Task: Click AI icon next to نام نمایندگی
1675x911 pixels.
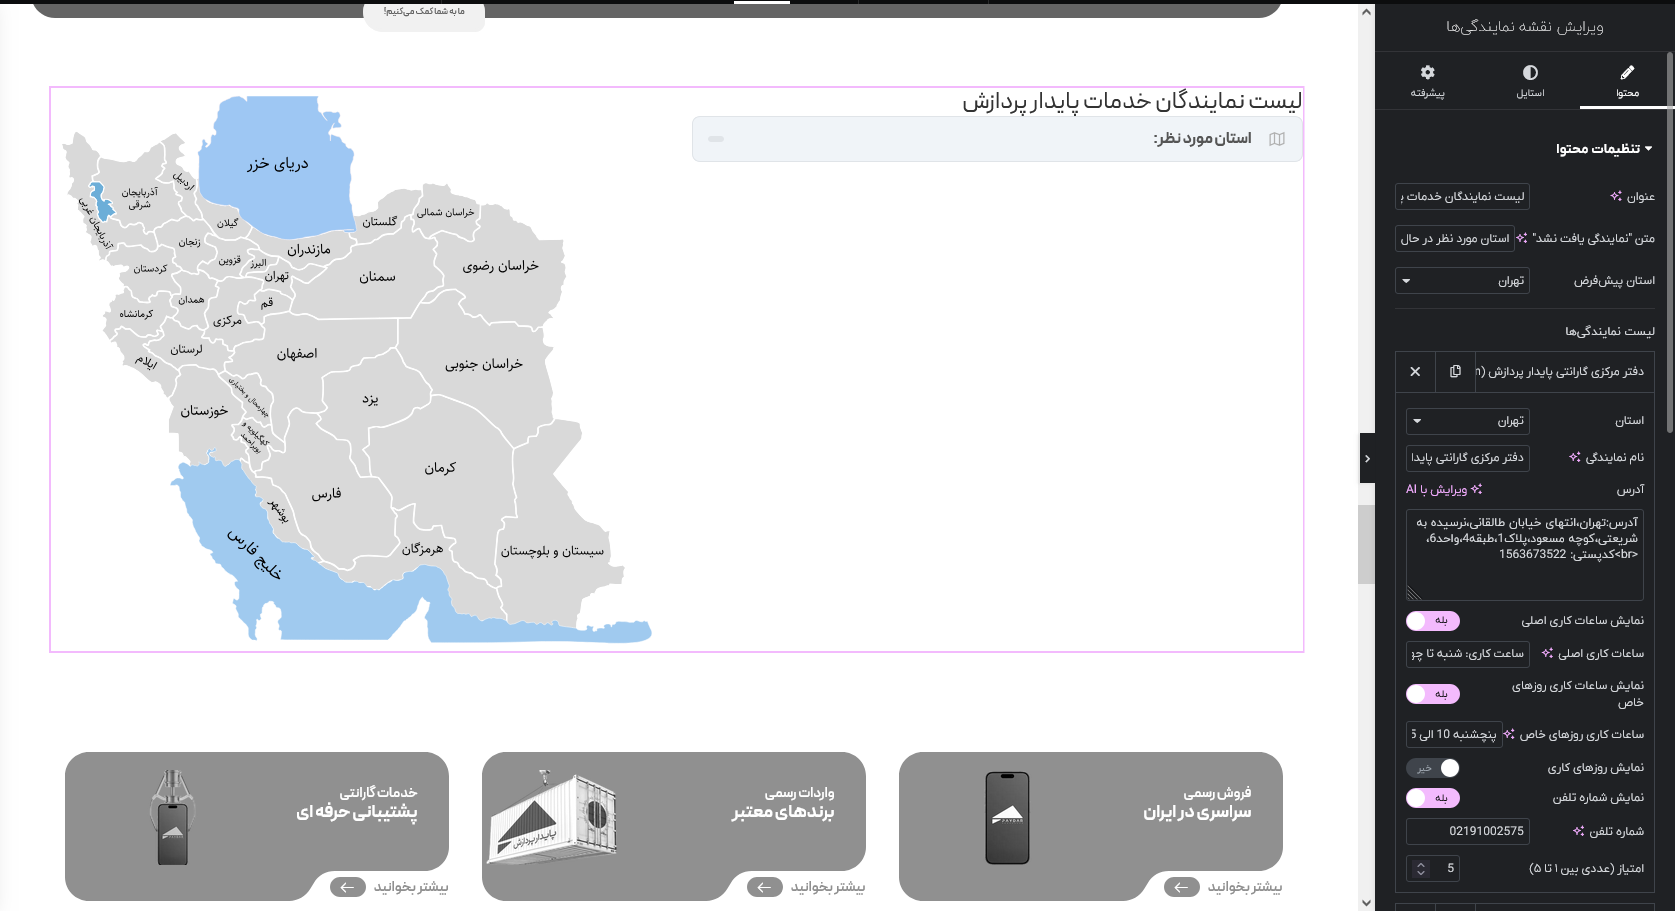Action: click(1575, 457)
